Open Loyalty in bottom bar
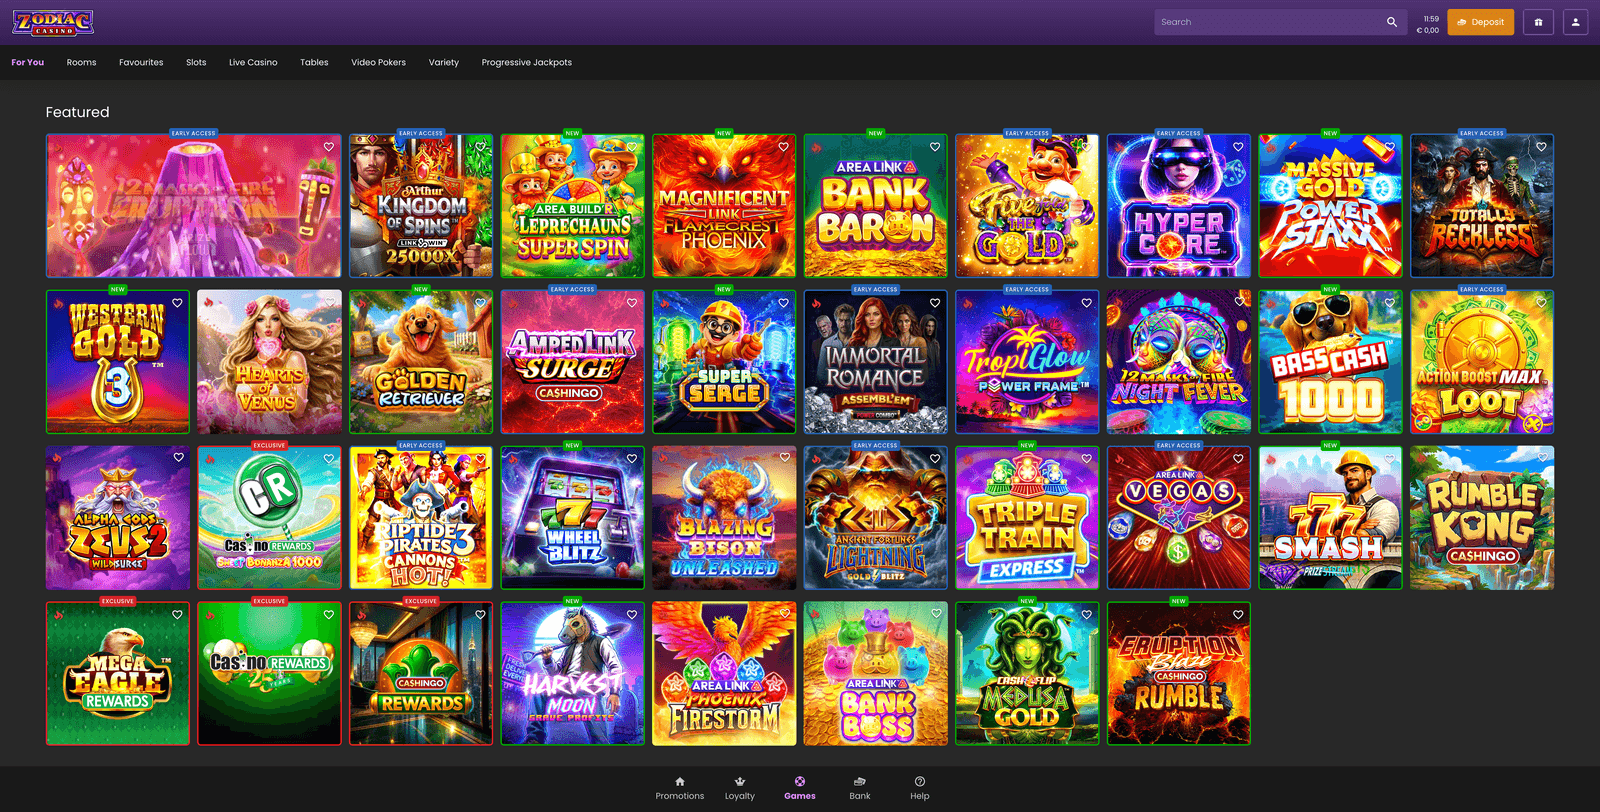 (740, 788)
